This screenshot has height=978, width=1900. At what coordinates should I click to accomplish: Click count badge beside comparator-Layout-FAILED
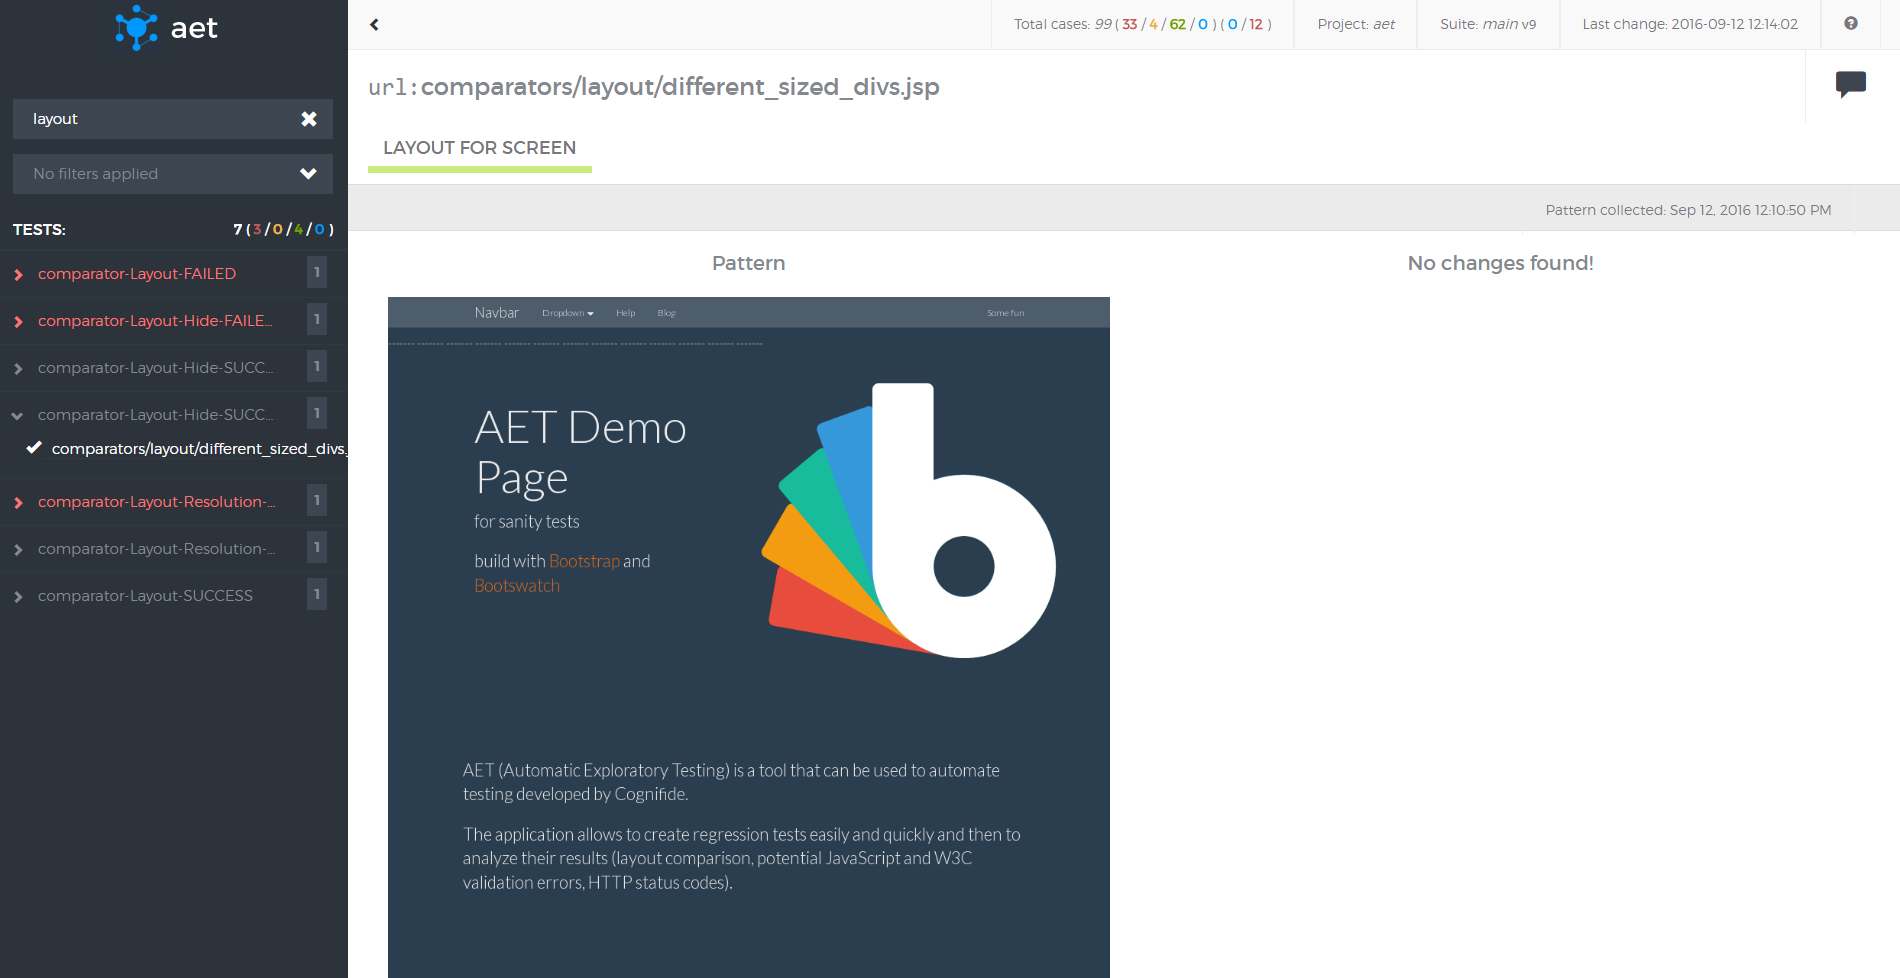point(317,272)
